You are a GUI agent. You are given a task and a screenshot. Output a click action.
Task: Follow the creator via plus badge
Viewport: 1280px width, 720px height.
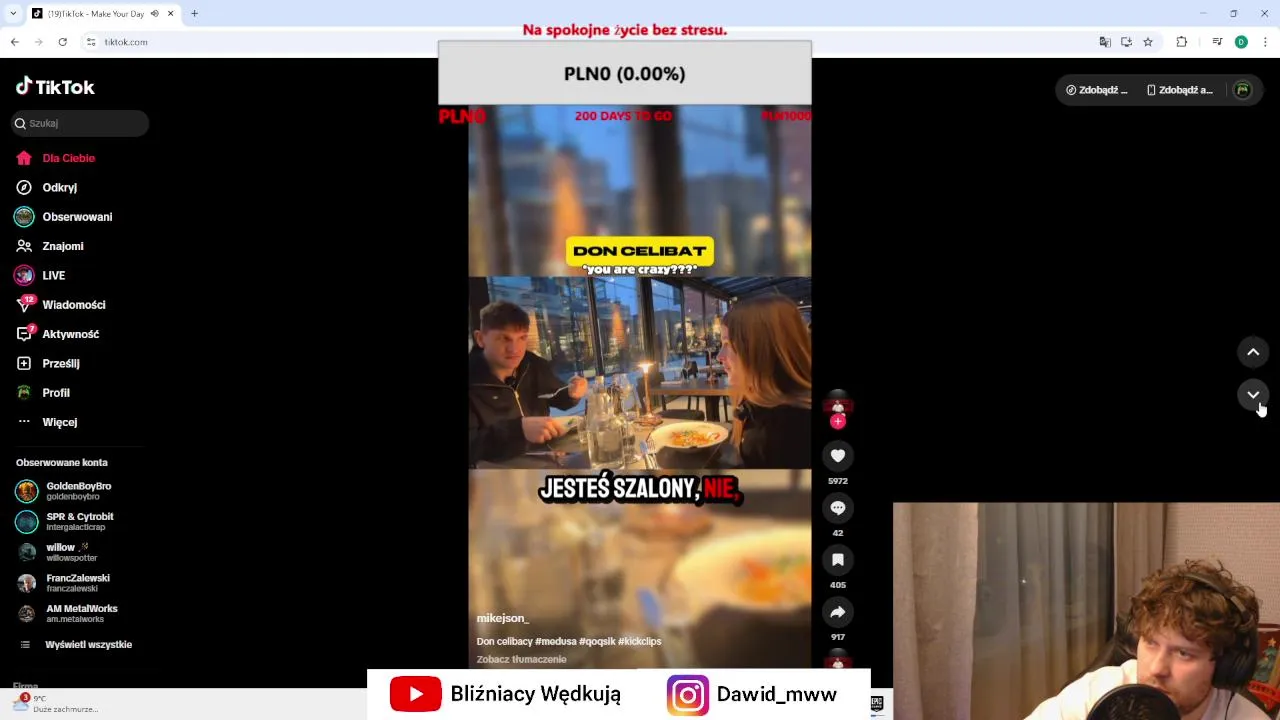pyautogui.click(x=838, y=421)
